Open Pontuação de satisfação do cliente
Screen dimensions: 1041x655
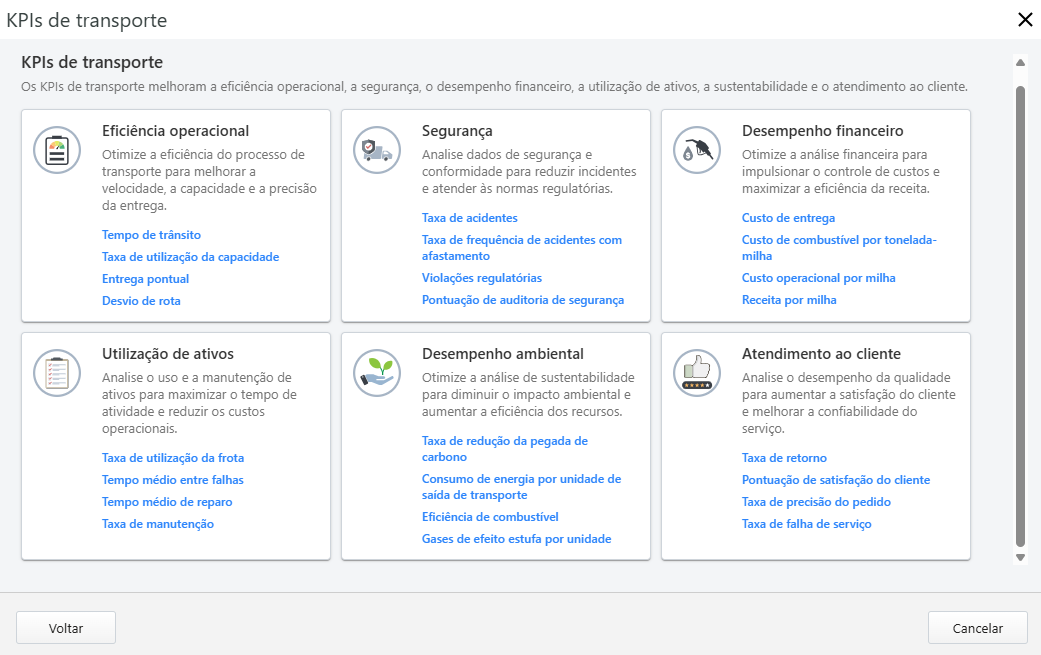coord(835,480)
